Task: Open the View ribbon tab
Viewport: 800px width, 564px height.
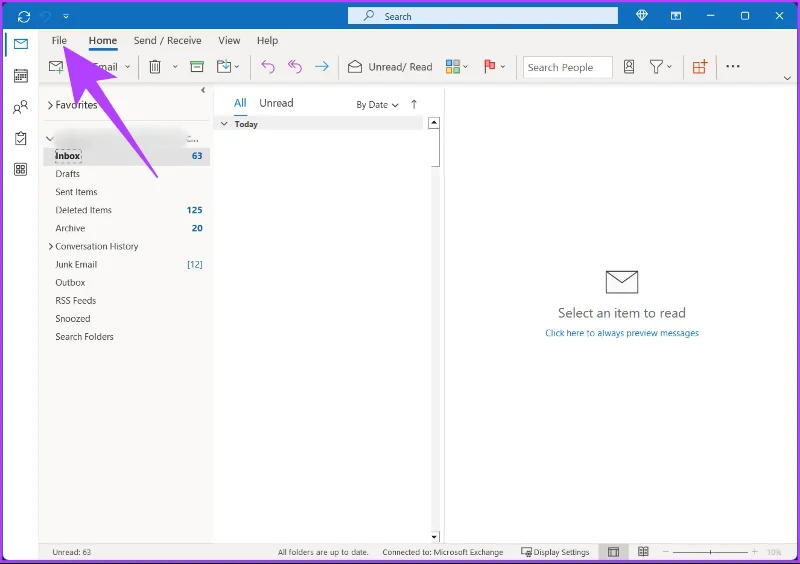Action: 229,40
